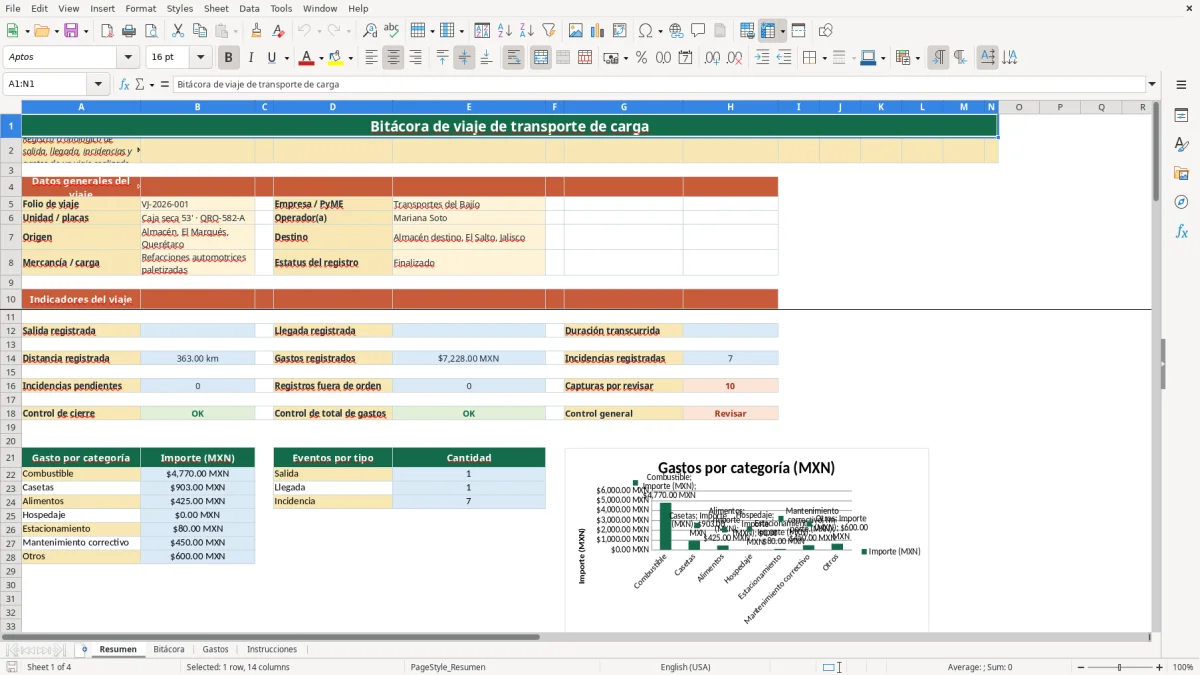Insert a pivot table
Viewport: 1200px width, 675px height.
(x=619, y=31)
